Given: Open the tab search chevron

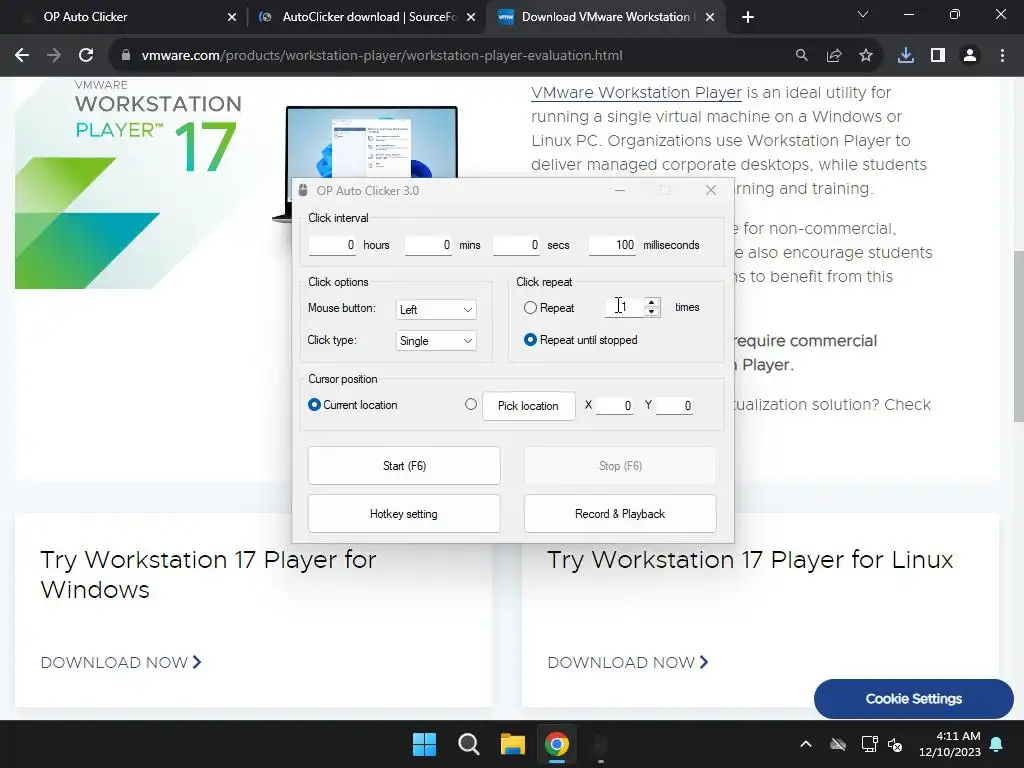Looking at the screenshot, I should (863, 14).
